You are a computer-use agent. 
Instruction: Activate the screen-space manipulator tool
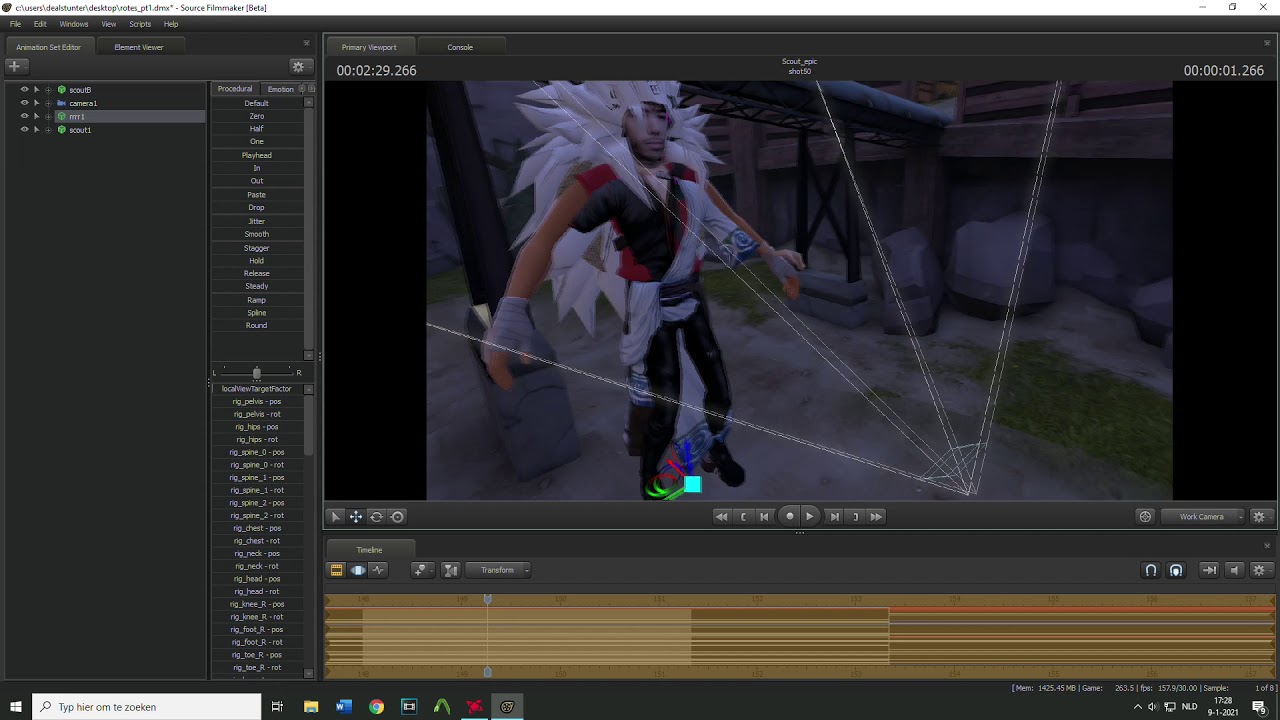[x=398, y=517]
